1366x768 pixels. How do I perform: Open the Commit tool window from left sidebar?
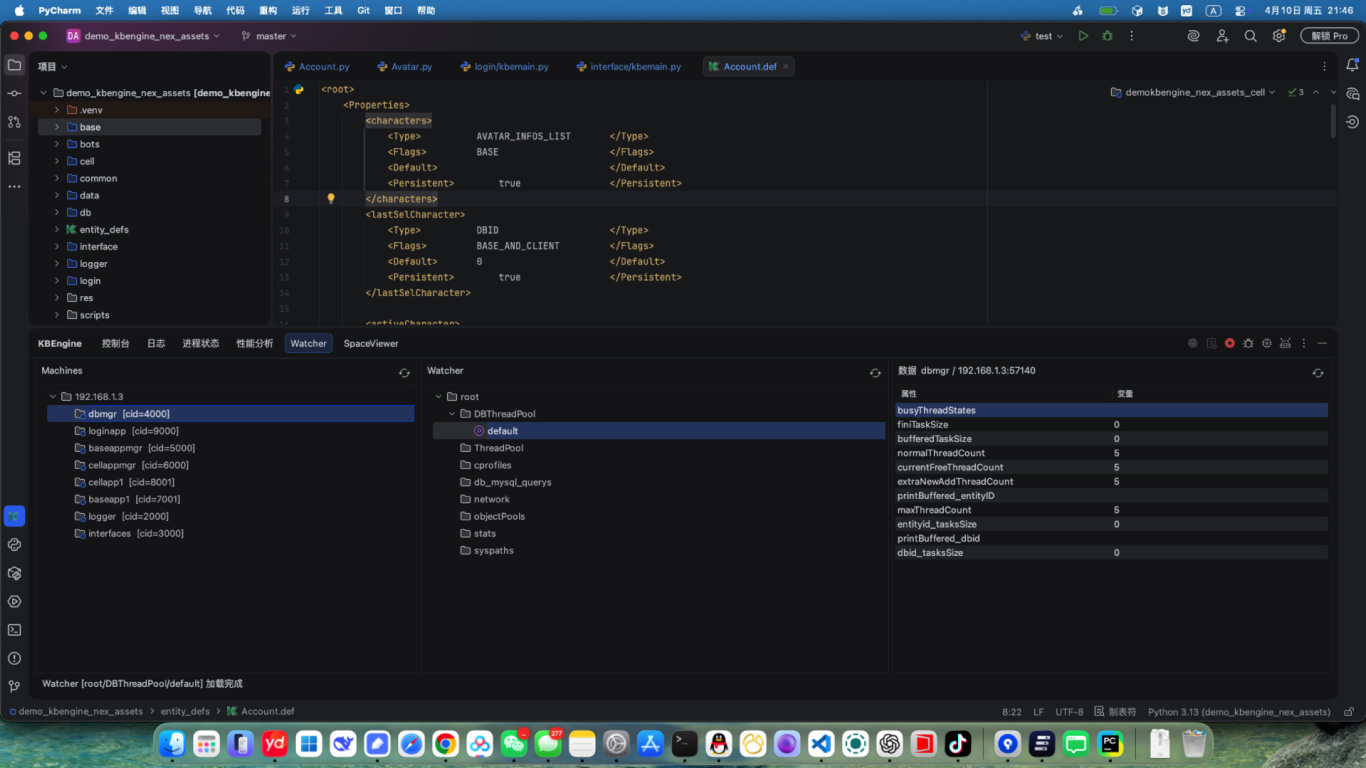[14, 93]
